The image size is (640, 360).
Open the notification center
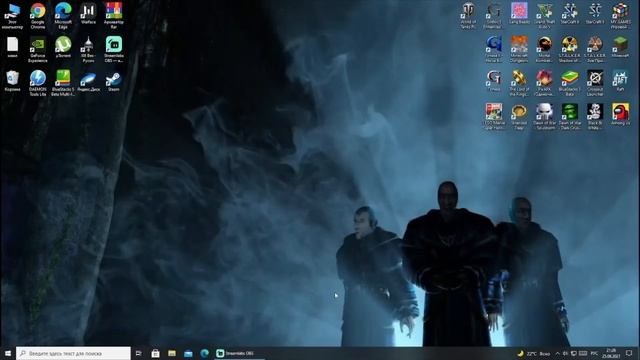point(629,353)
